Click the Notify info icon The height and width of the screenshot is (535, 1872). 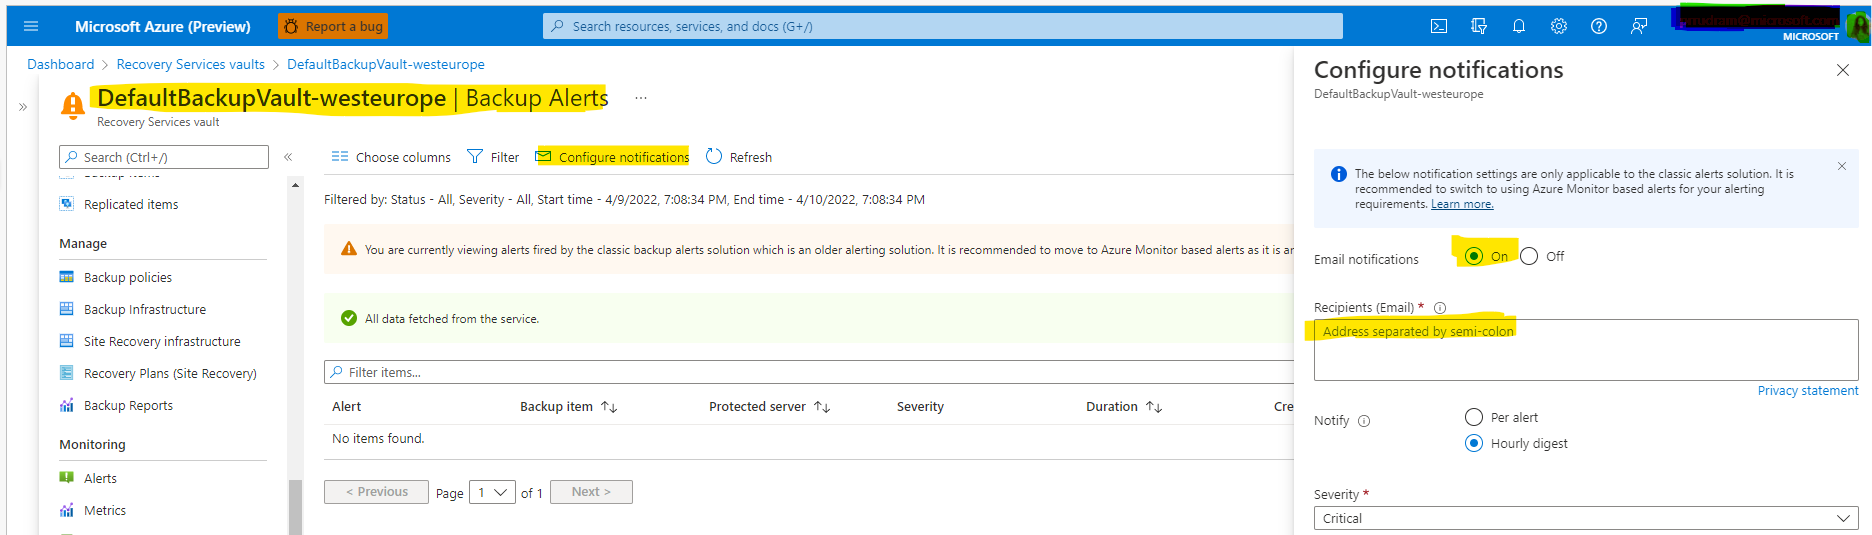(1364, 421)
